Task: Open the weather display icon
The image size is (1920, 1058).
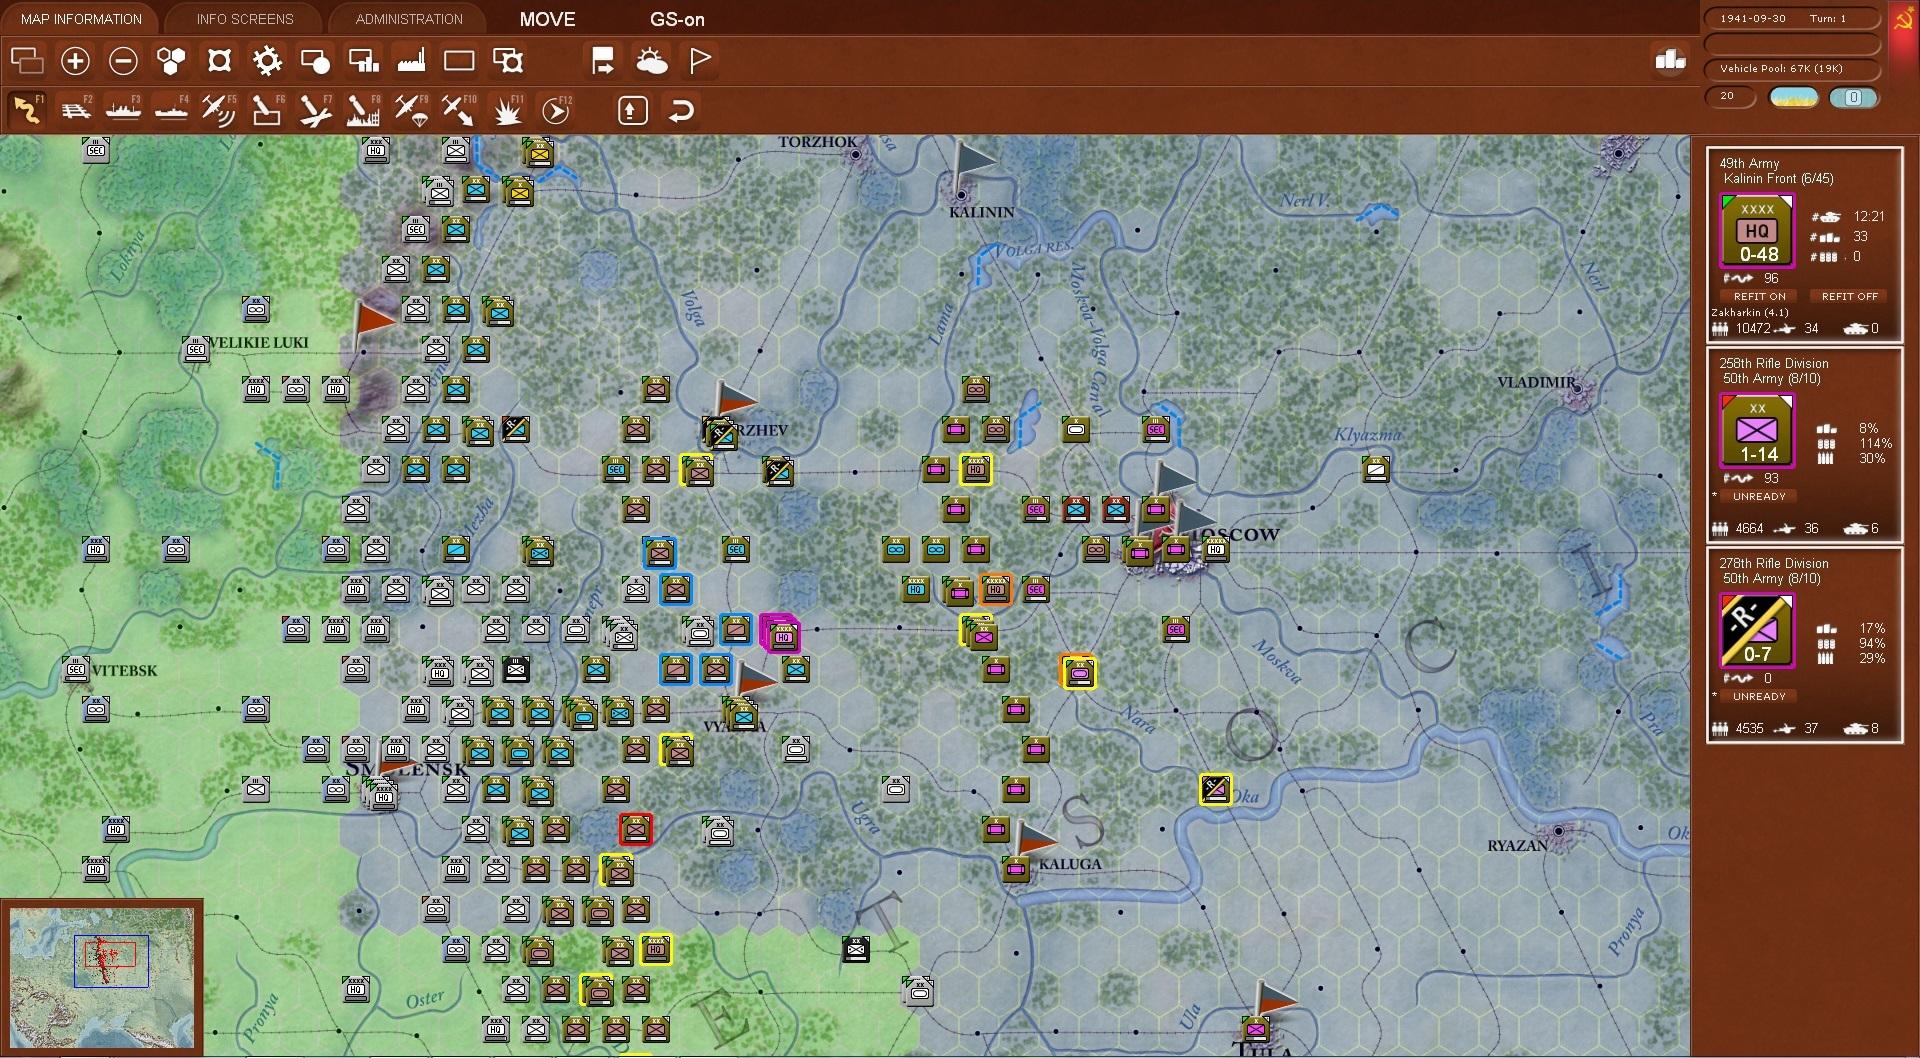Action: 652,60
